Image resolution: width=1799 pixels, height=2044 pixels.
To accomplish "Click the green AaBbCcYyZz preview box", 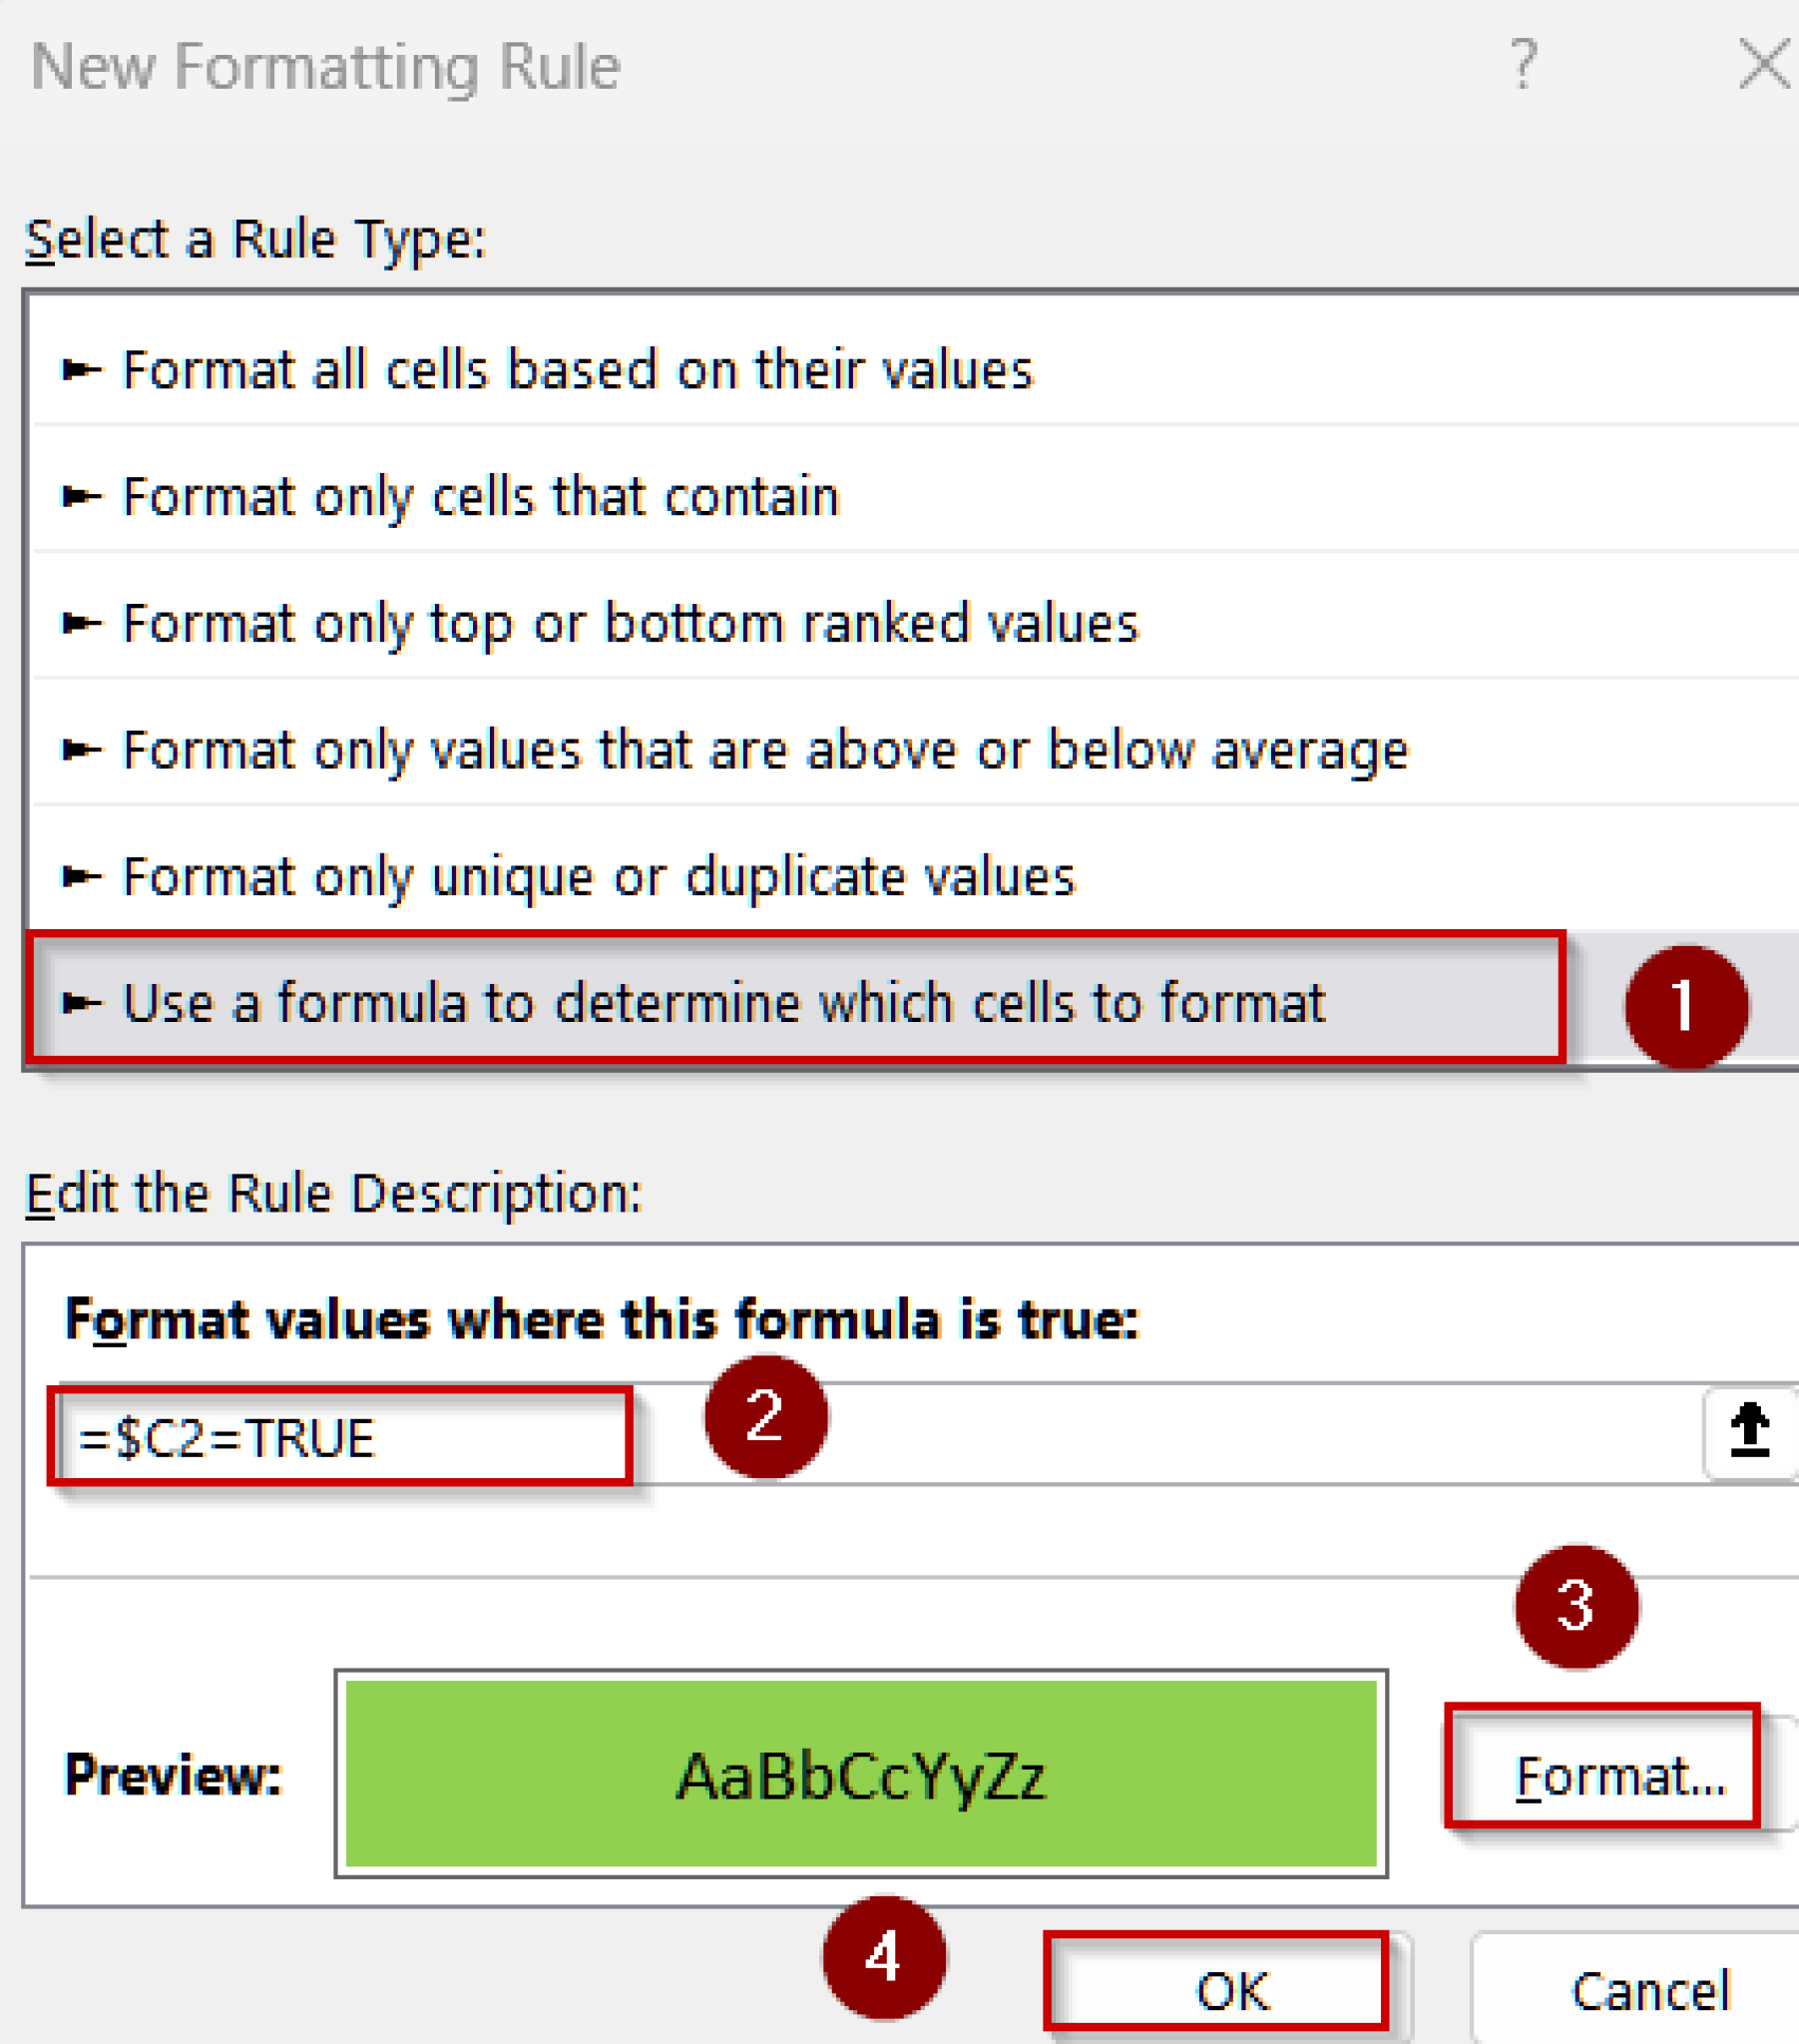I will point(860,1774).
